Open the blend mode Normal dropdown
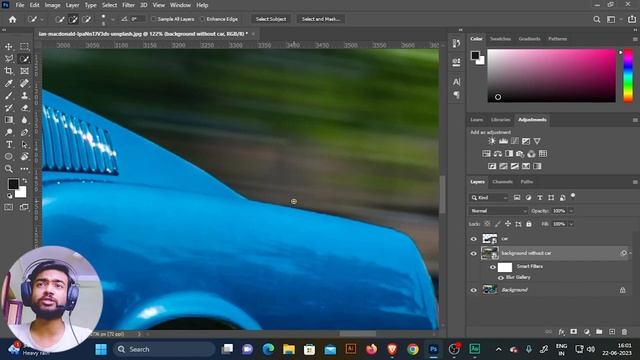 coord(498,211)
